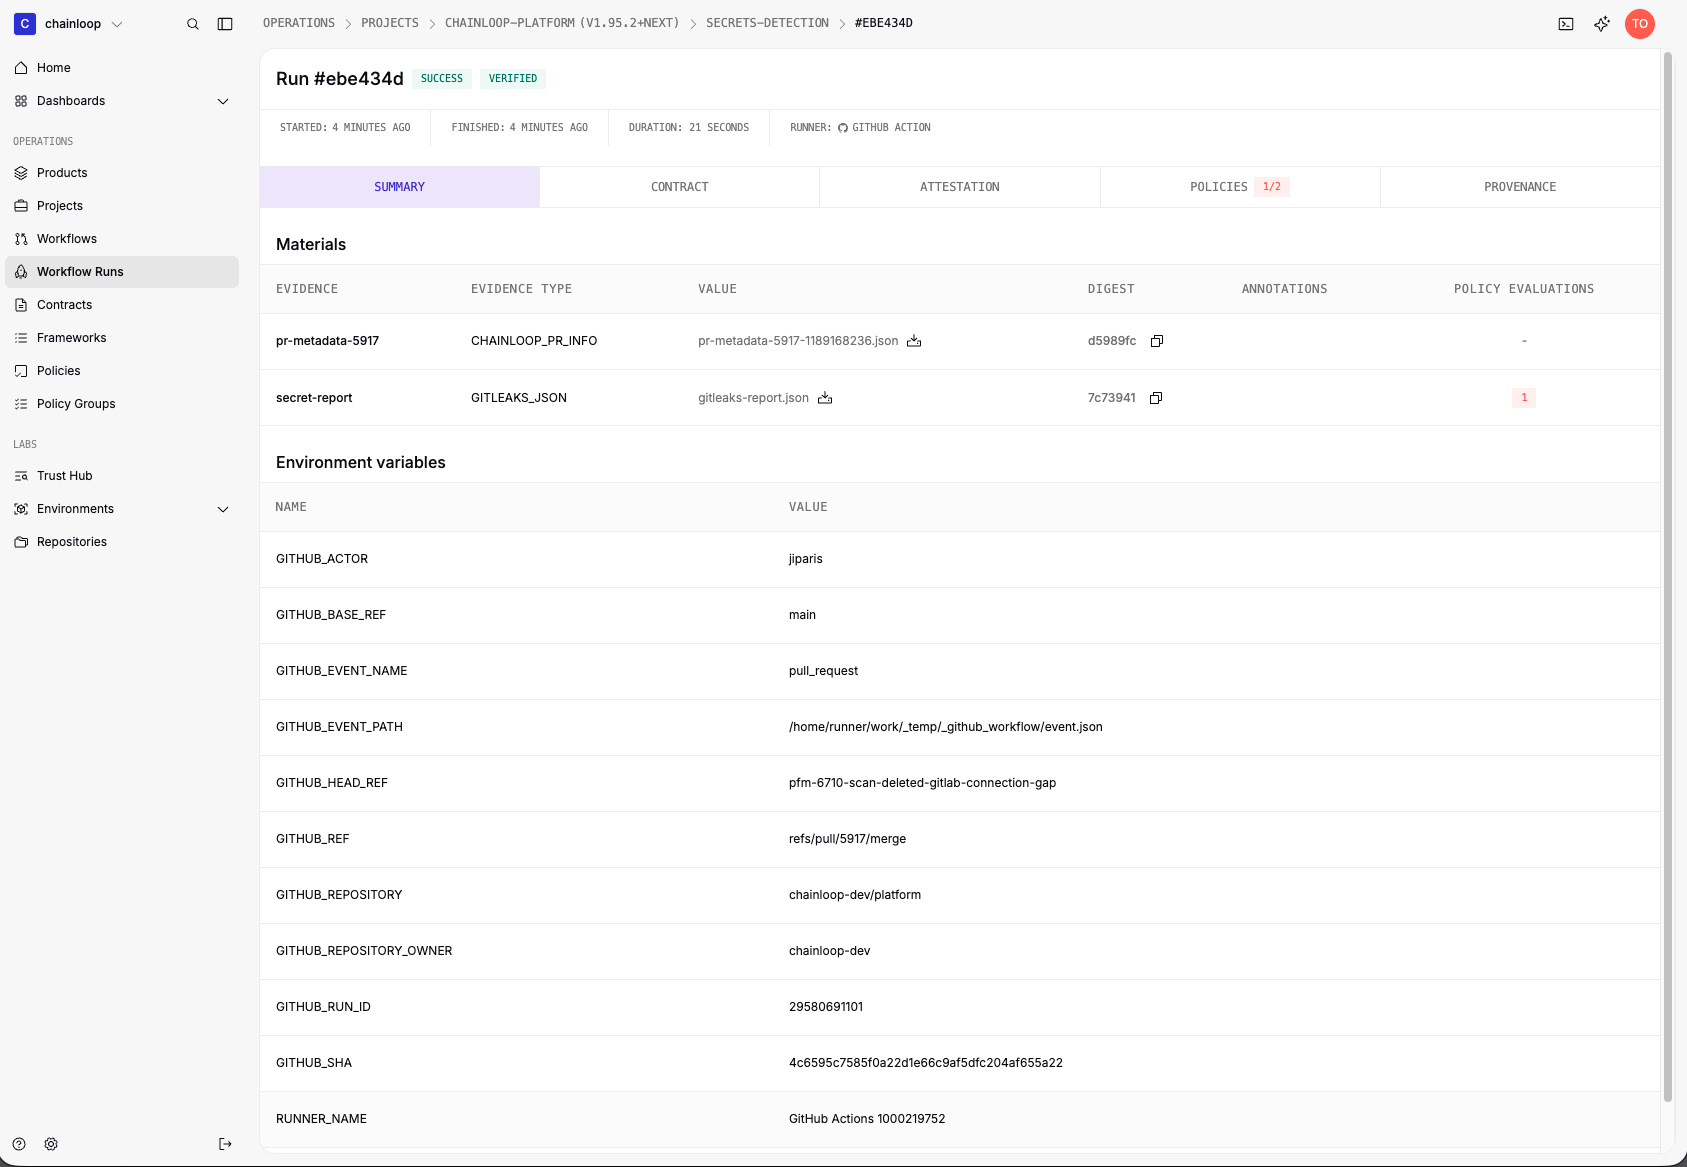Open the chainloop organization dropdown
The height and width of the screenshot is (1167, 1687).
[69, 24]
